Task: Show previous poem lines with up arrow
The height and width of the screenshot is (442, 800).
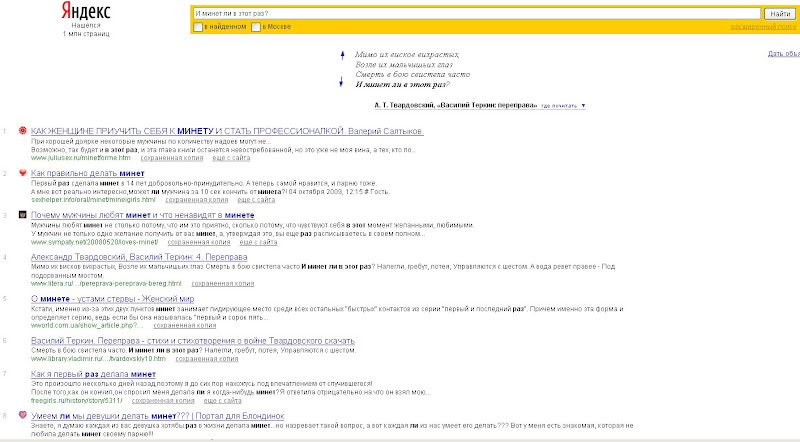Action: pos(342,55)
